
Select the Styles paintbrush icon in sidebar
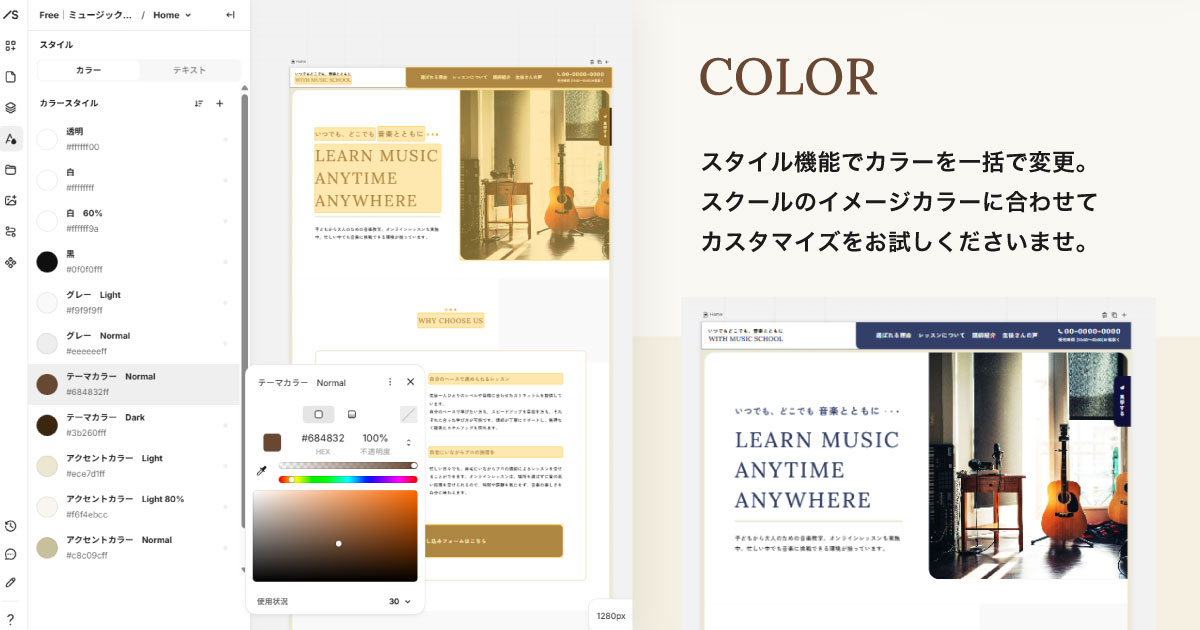click(x=13, y=138)
